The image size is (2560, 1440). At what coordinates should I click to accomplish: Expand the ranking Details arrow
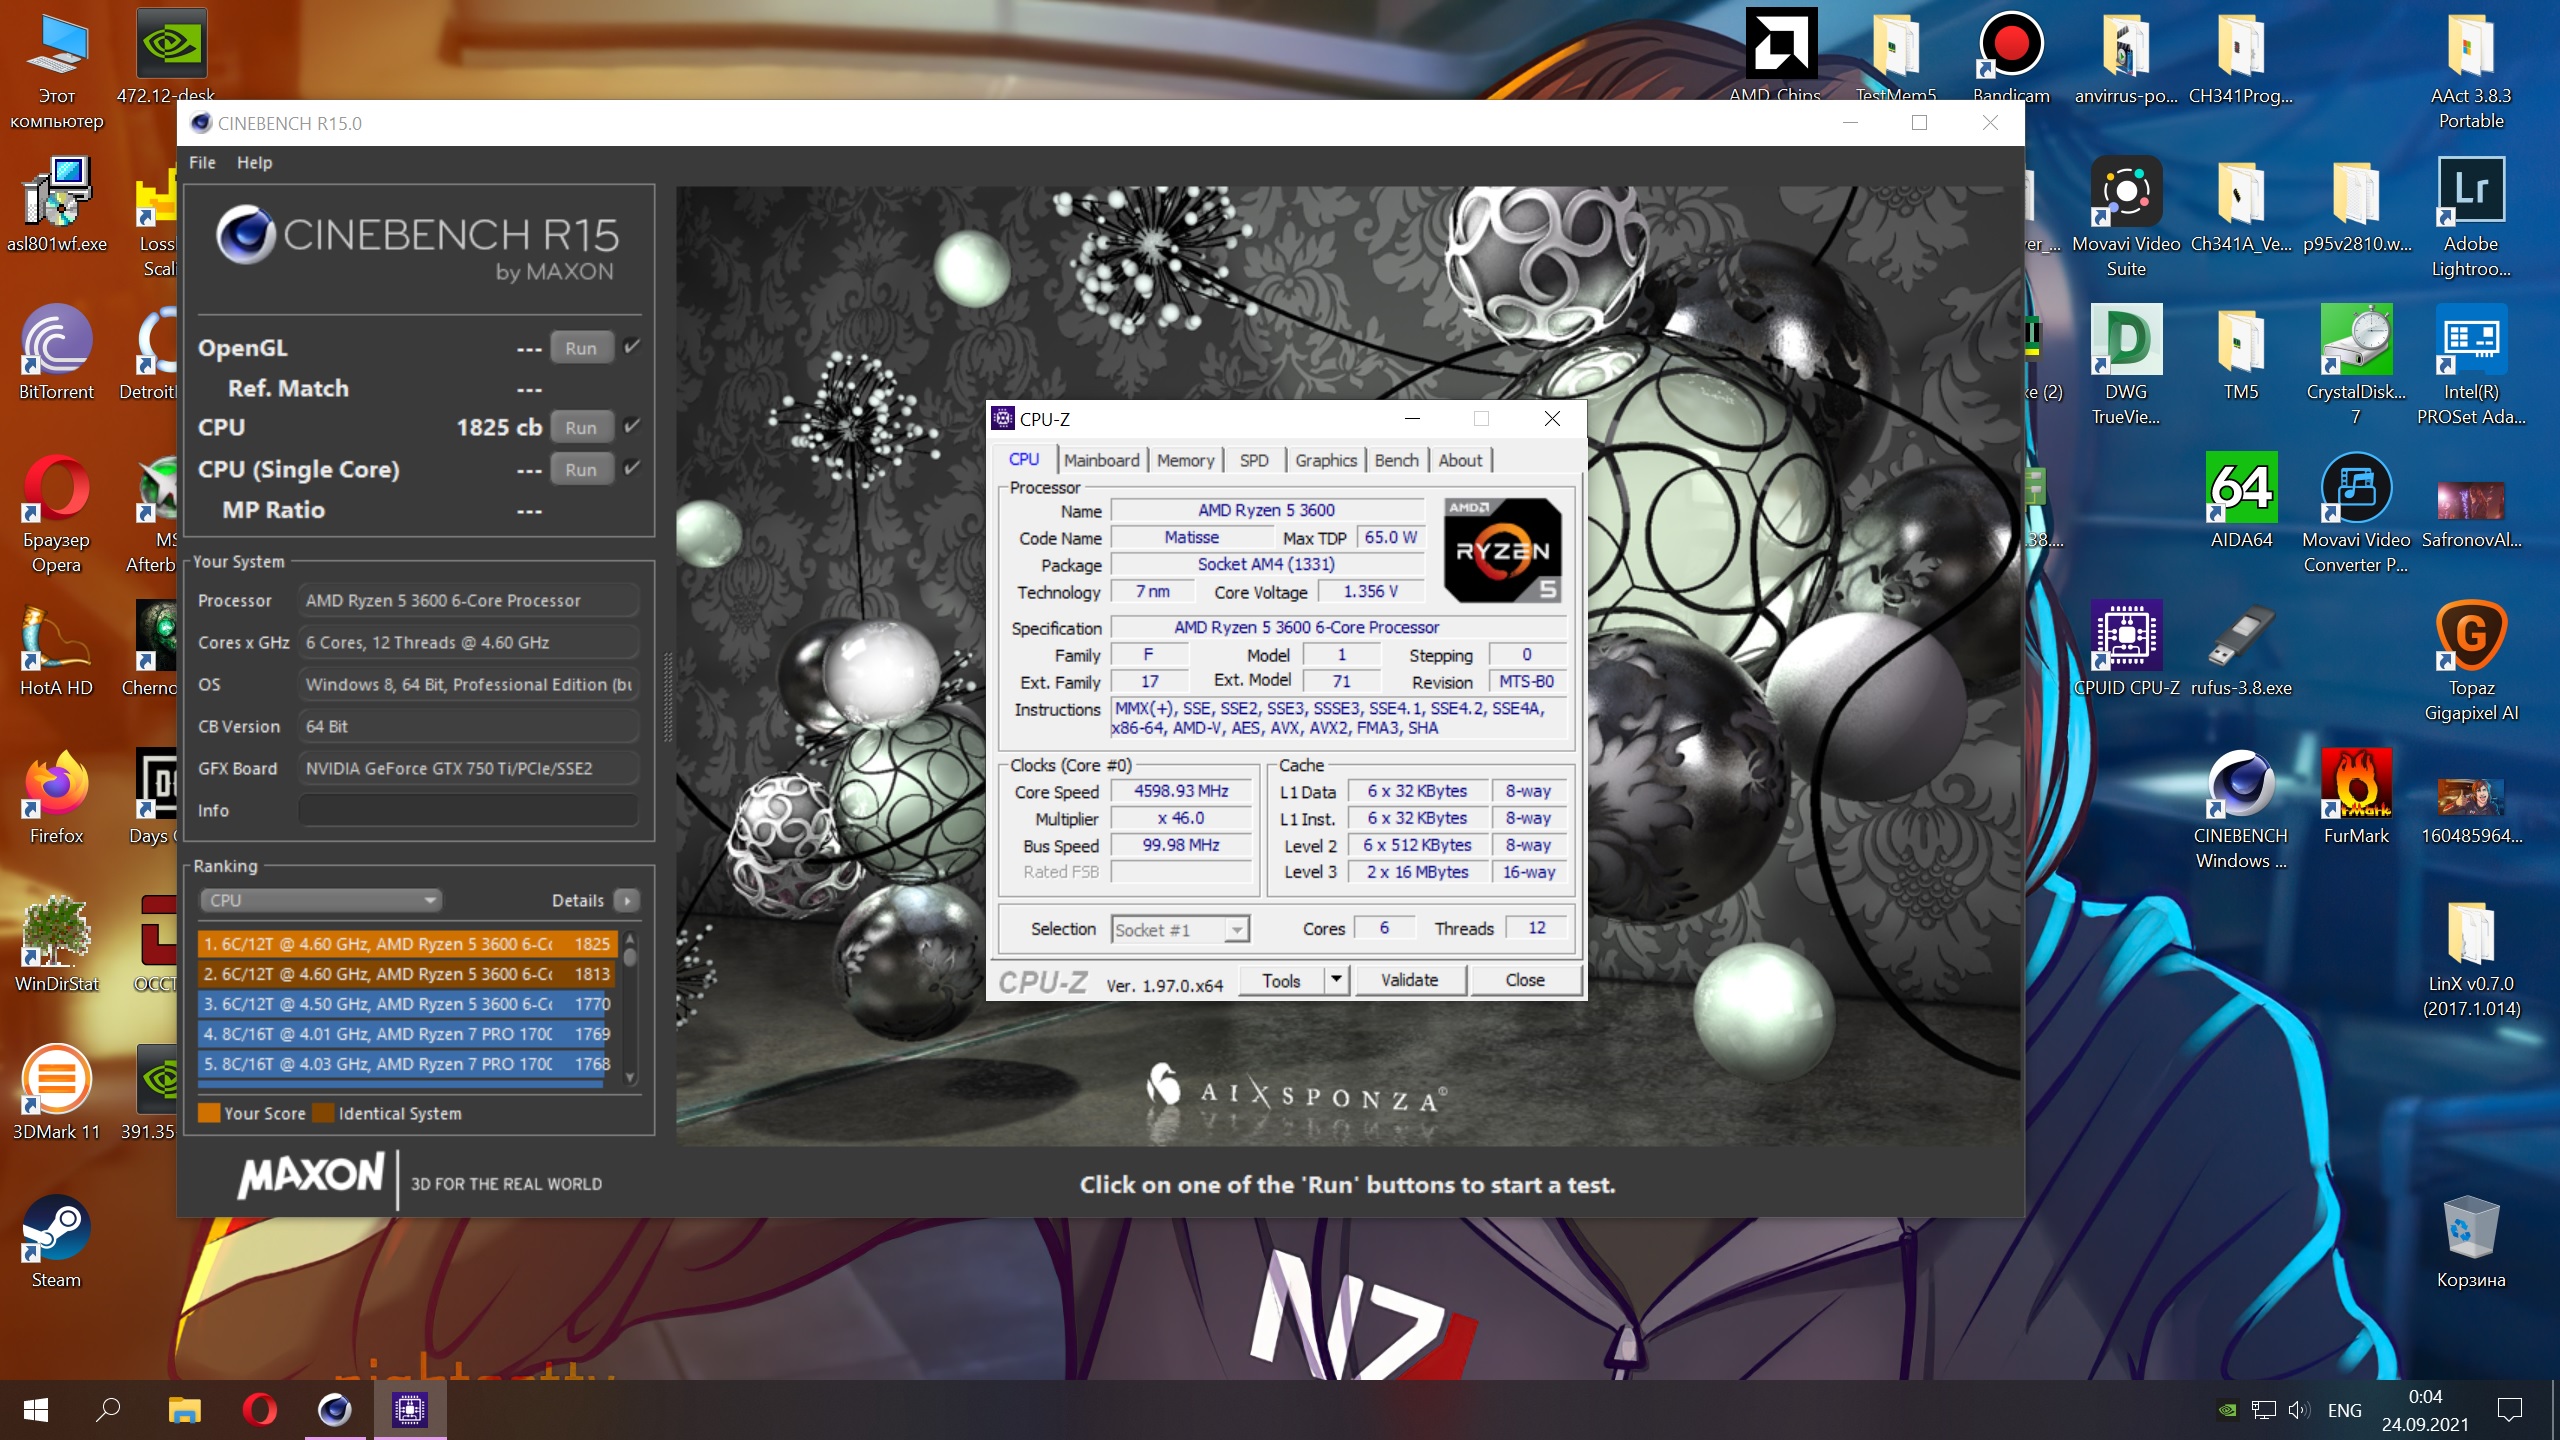[627, 900]
